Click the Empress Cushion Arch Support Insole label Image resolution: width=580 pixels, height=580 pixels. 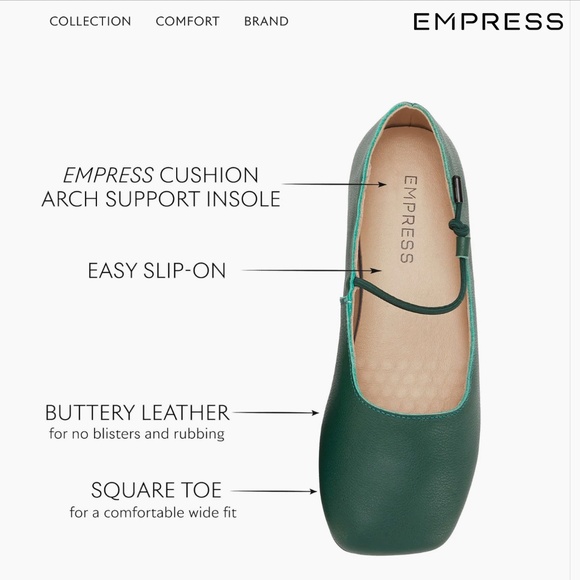[x=161, y=187]
